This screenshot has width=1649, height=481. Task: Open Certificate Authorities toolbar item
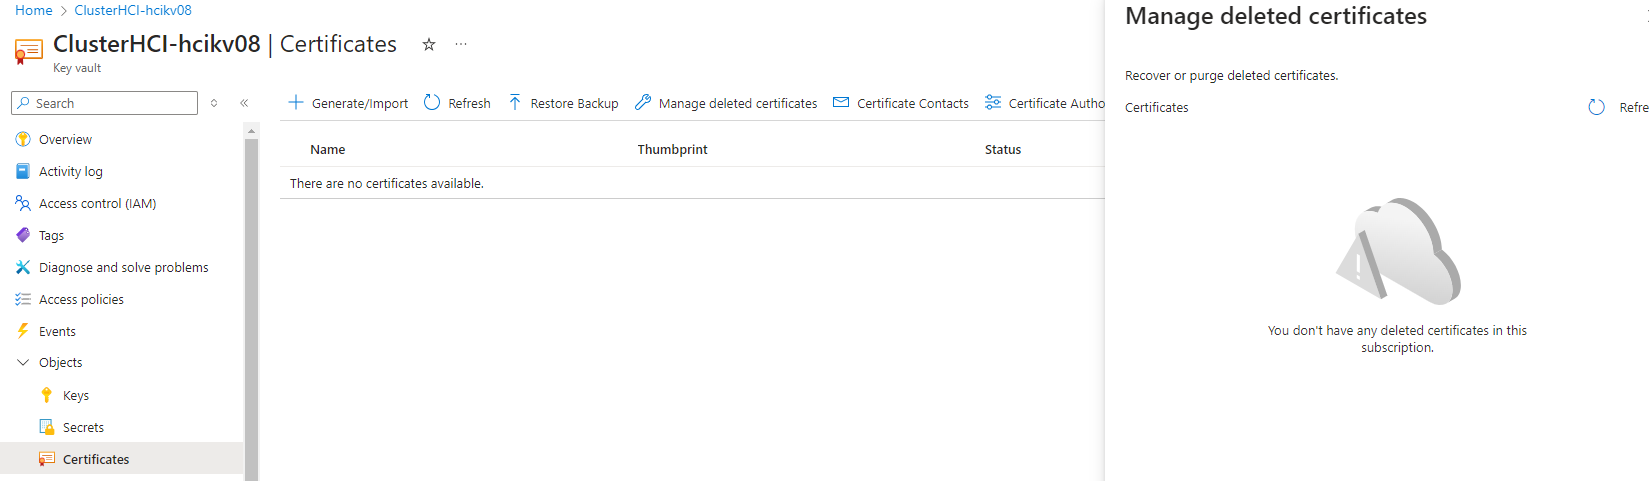pyautogui.click(x=1045, y=103)
